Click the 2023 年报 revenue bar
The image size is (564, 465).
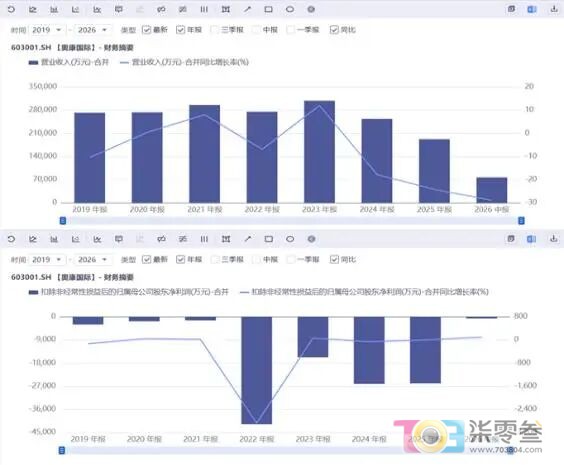pos(319,152)
